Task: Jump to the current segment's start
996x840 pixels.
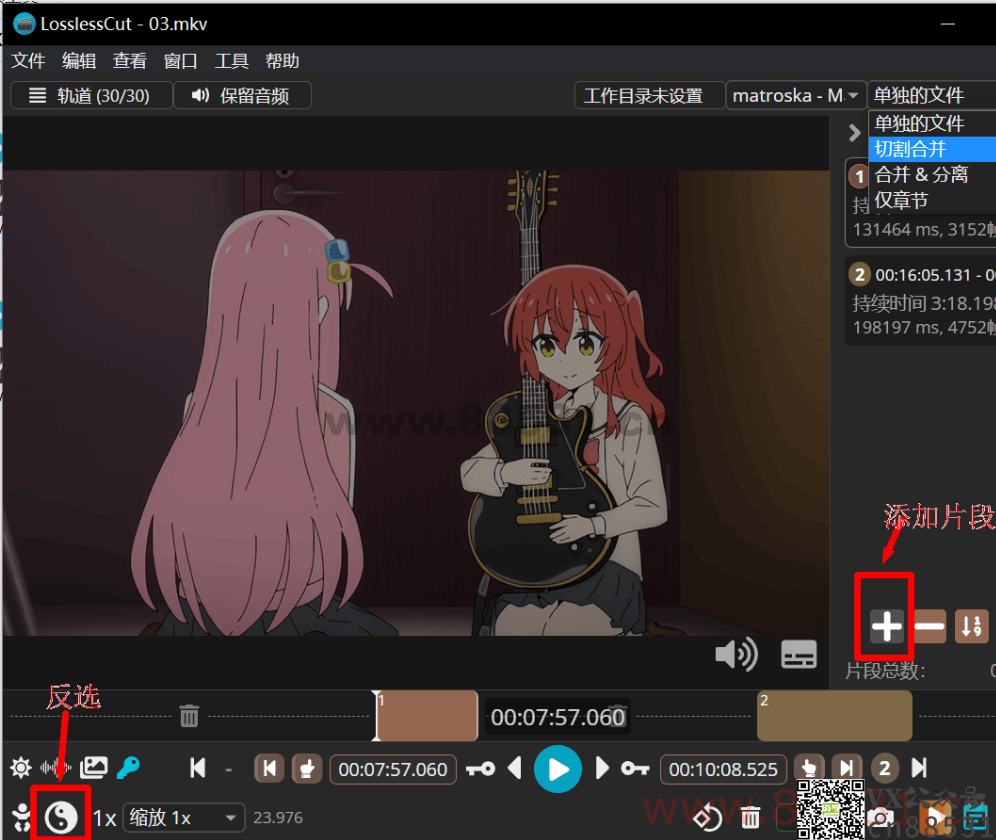Action: pos(269,769)
